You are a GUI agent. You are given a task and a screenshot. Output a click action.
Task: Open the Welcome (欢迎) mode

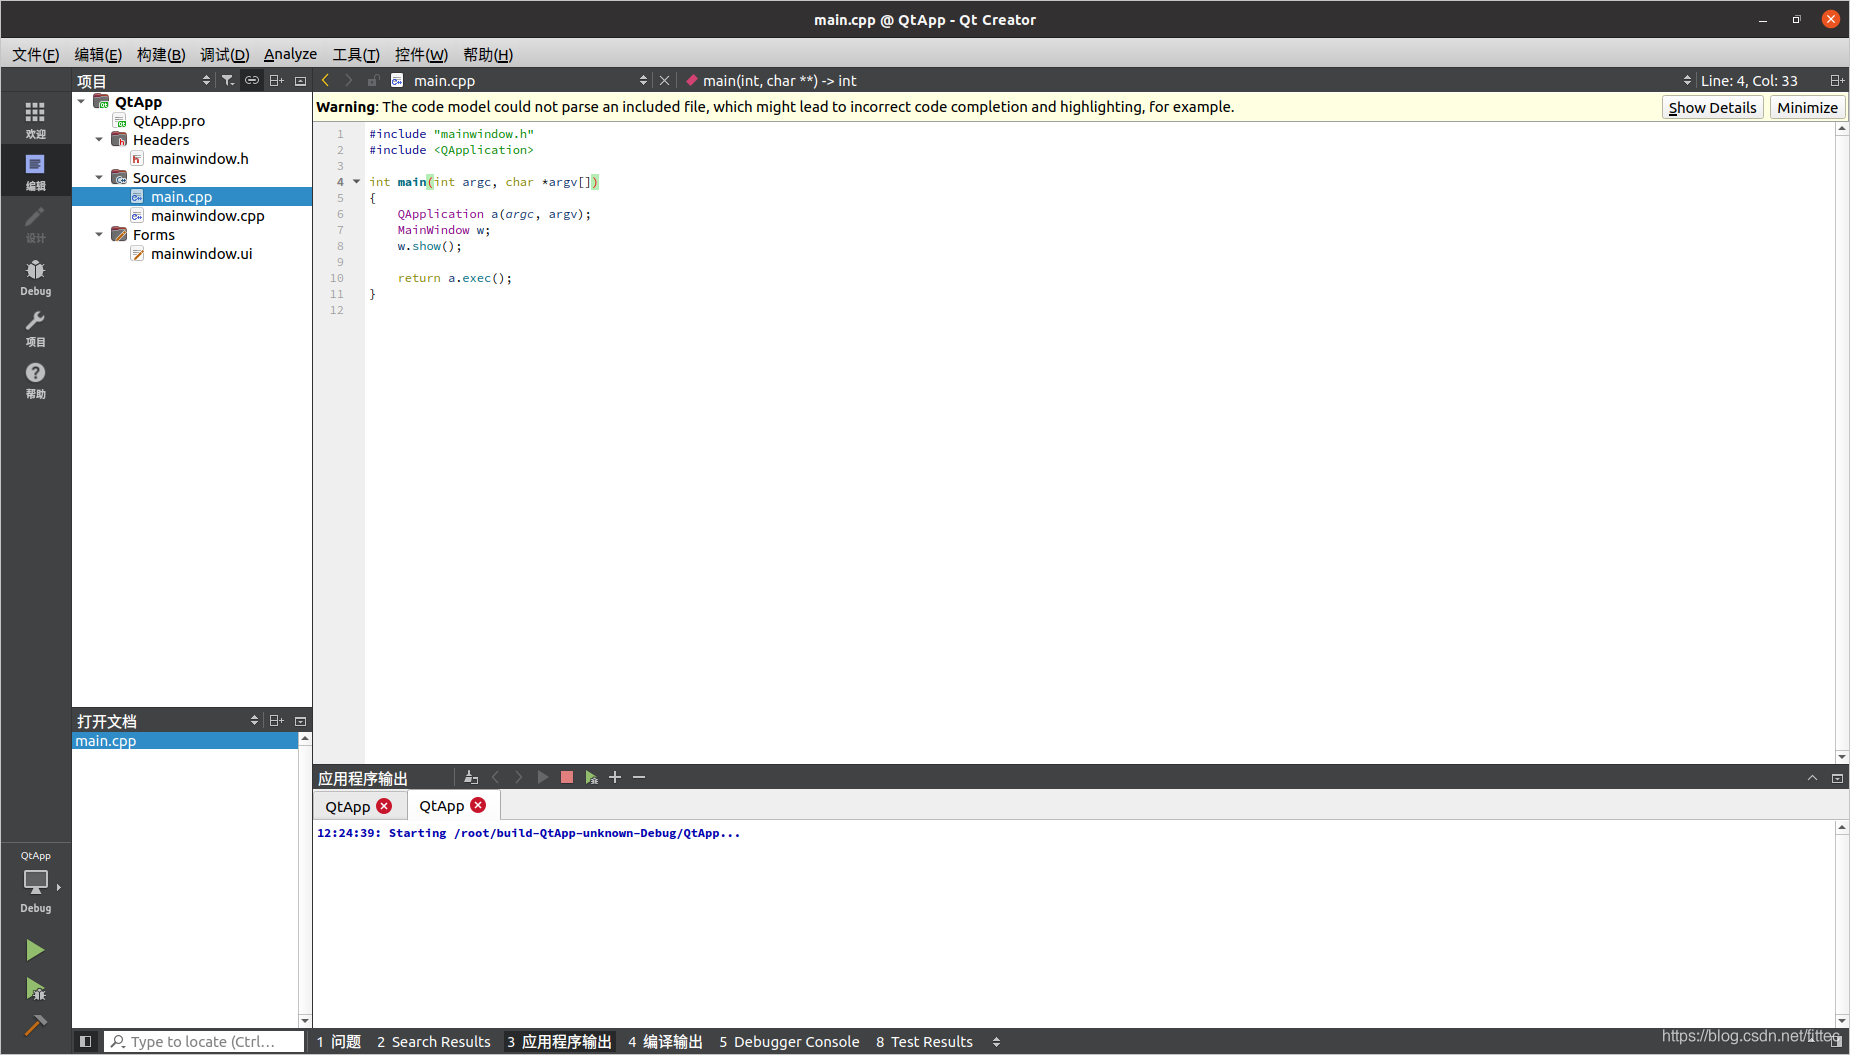coord(35,119)
